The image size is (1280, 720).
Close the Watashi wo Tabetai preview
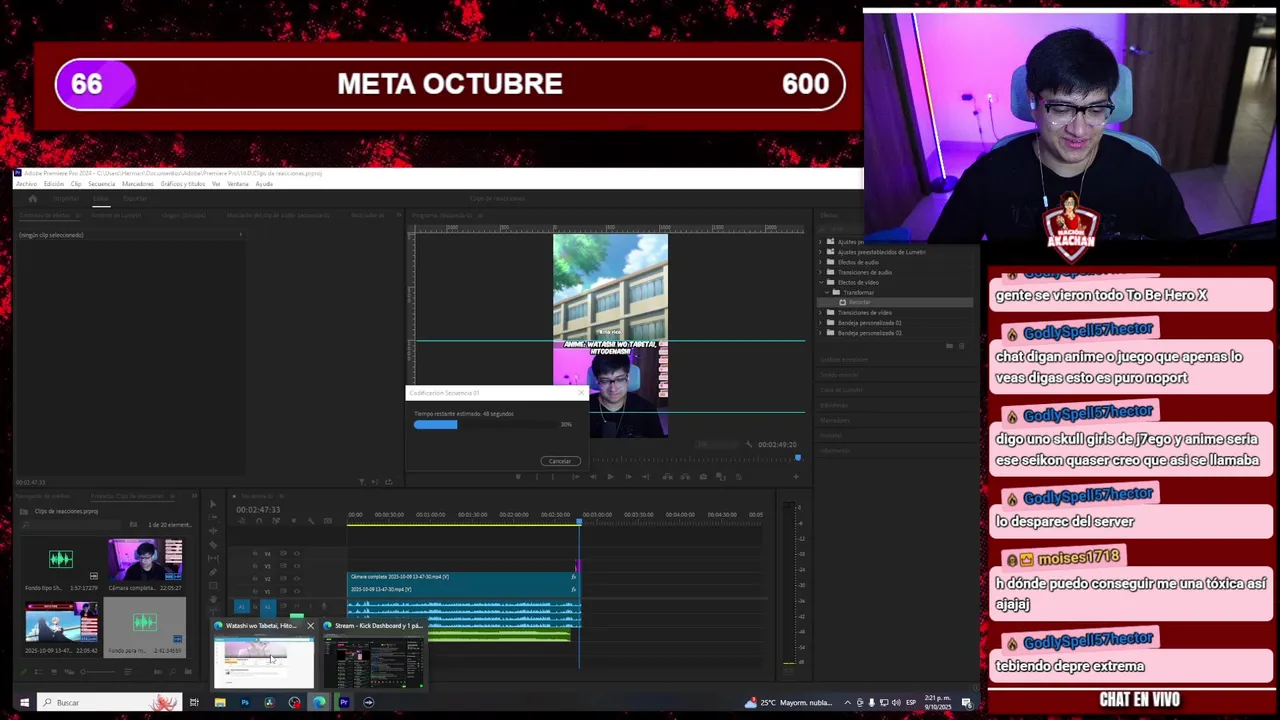point(310,626)
